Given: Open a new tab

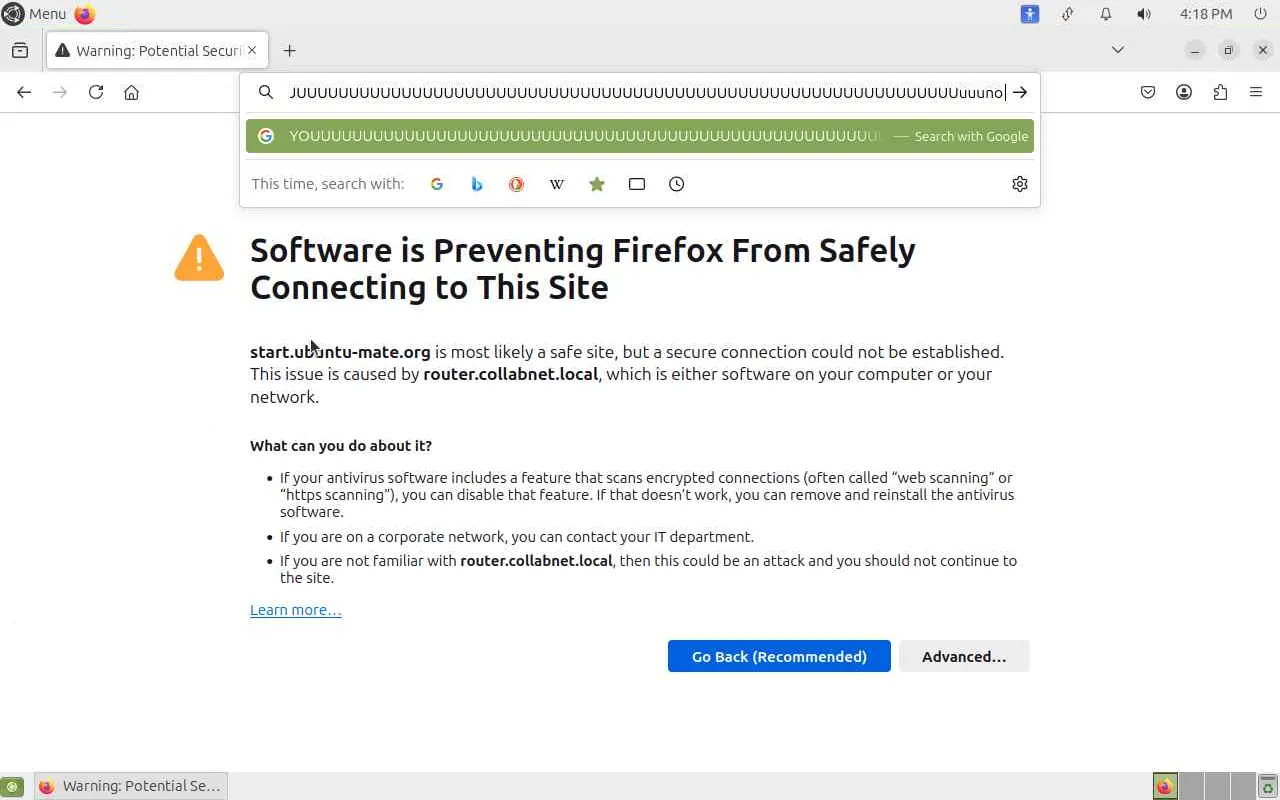Looking at the screenshot, I should (289, 50).
